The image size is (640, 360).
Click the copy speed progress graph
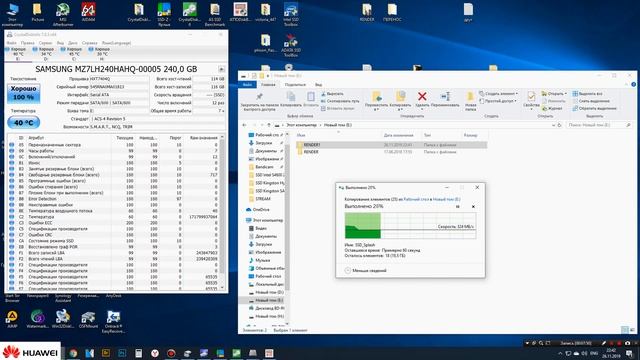tap(410, 225)
